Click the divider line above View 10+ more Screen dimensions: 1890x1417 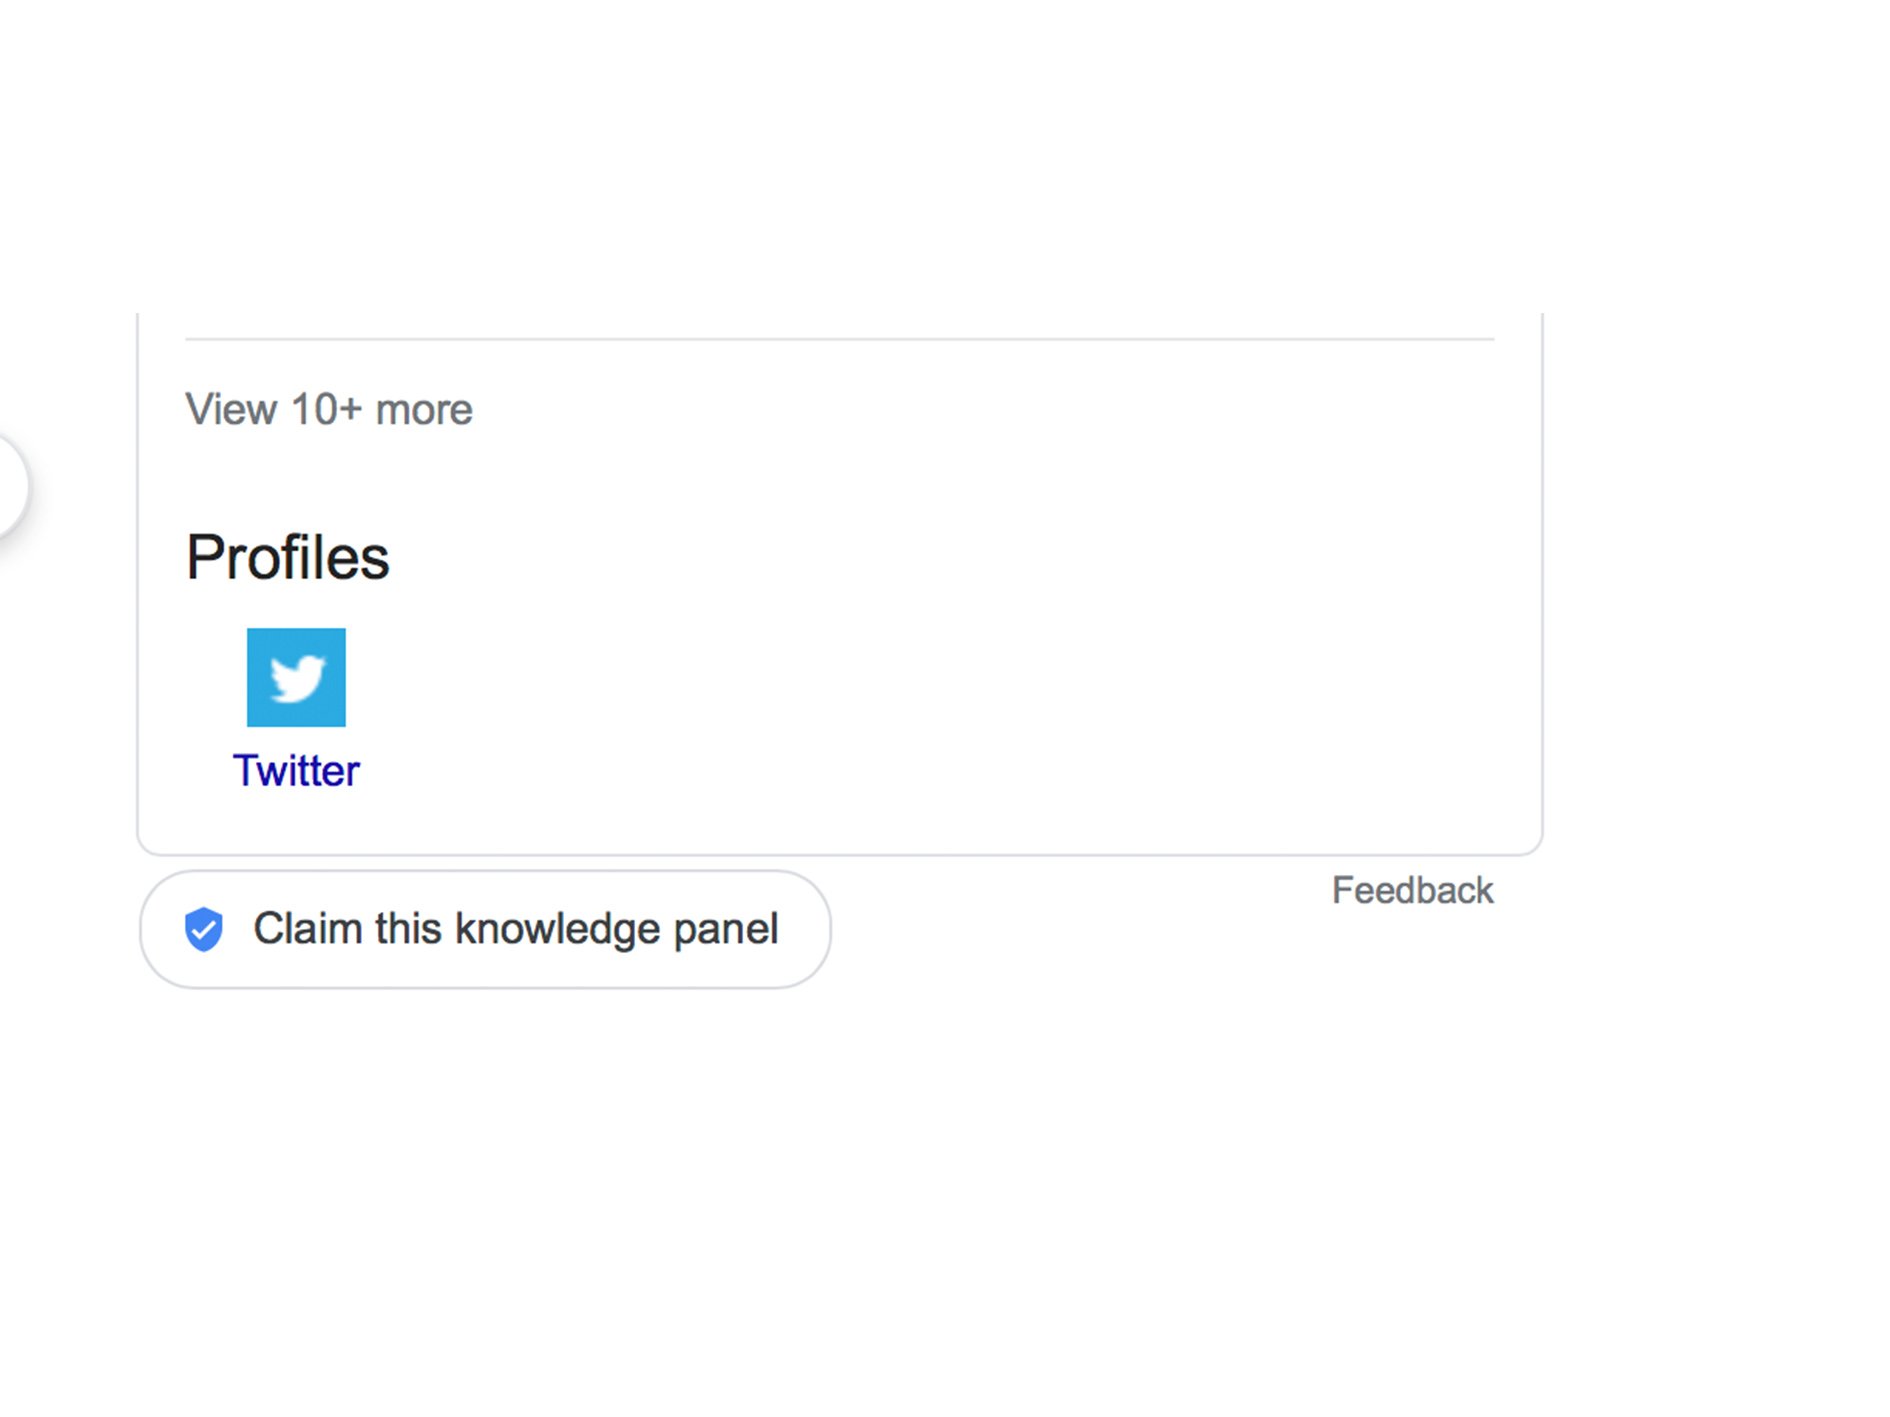(840, 339)
